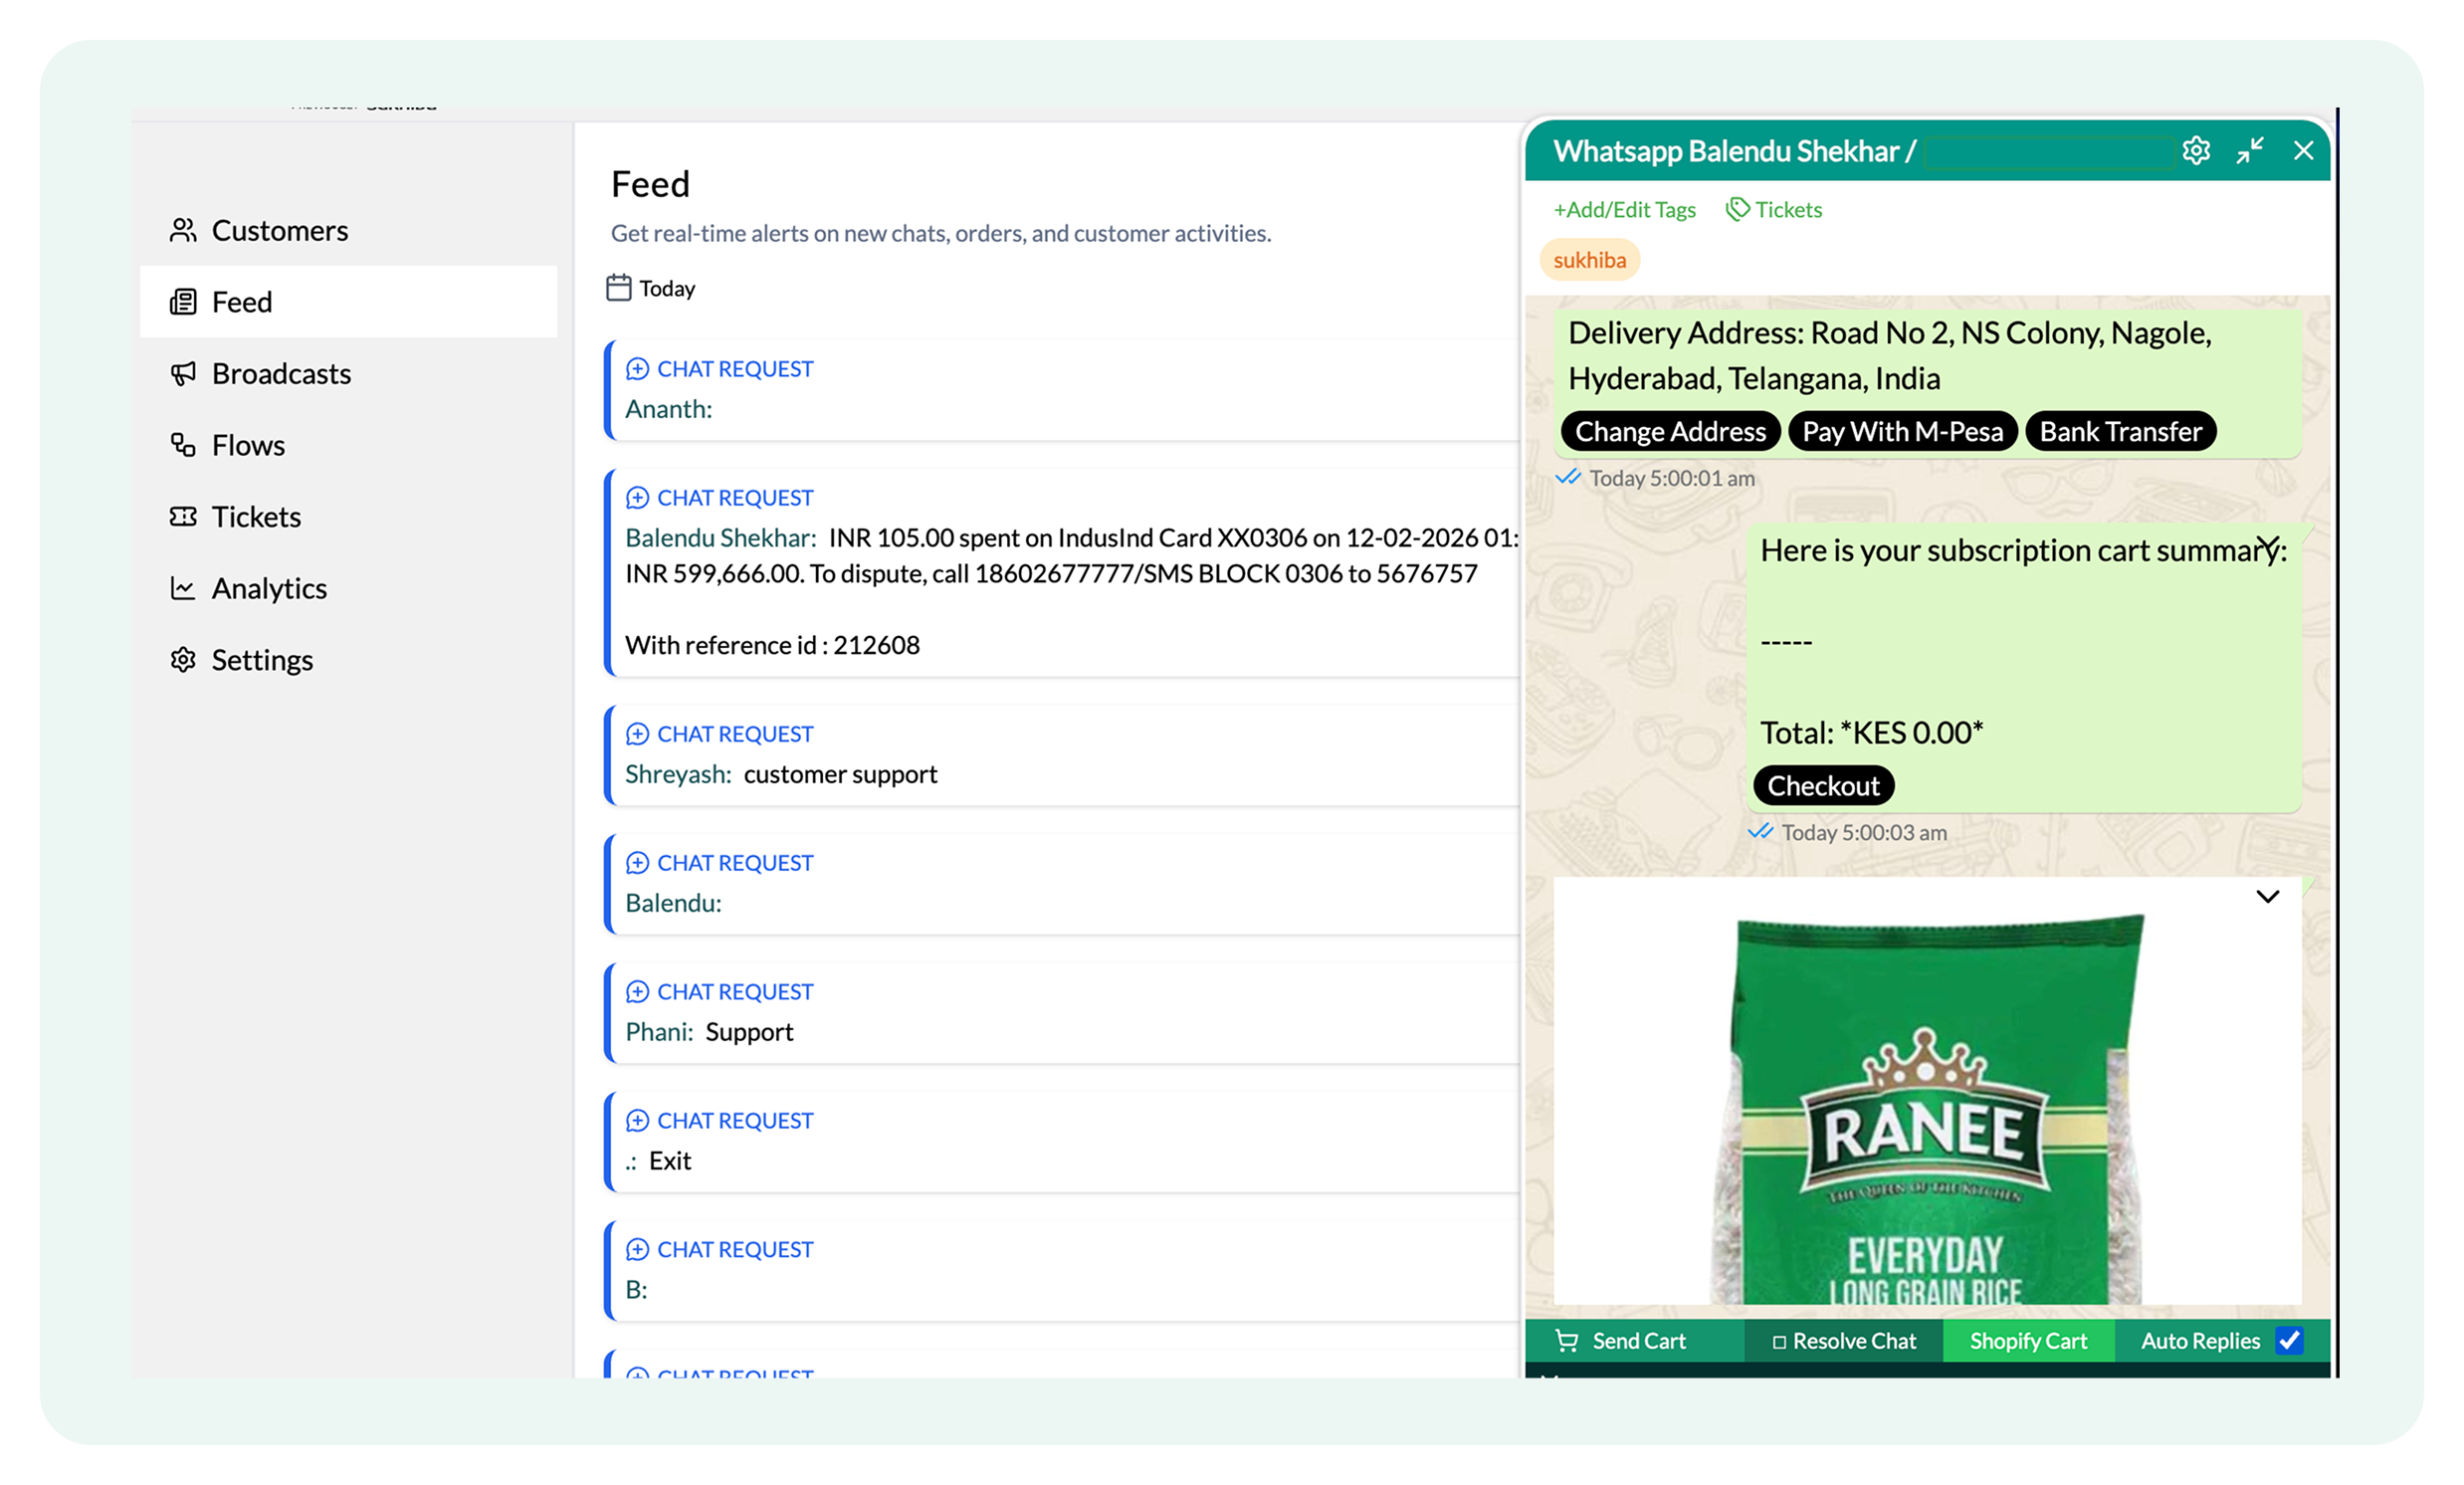The image size is (2464, 1485).
Task: Open chat settings gear icon
Action: pos(2195,151)
